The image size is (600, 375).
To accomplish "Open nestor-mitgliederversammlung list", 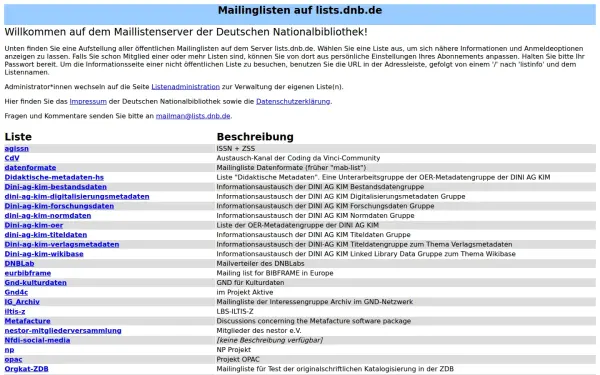I will point(63,331).
